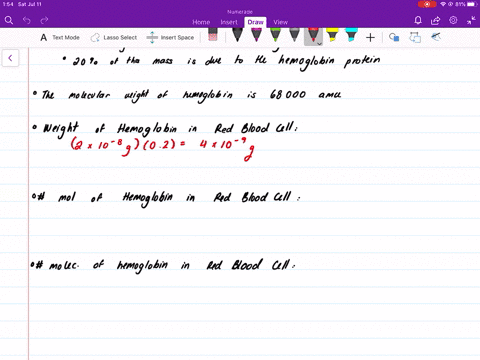
Task: Select the yellow highlighter
Action: [x=332, y=35]
